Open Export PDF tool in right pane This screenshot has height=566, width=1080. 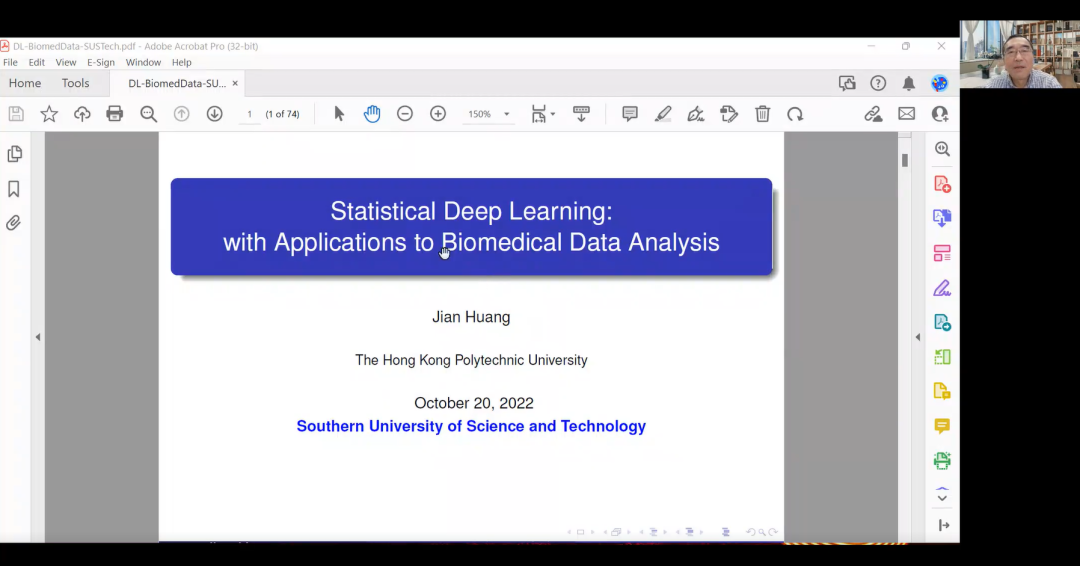point(942,218)
